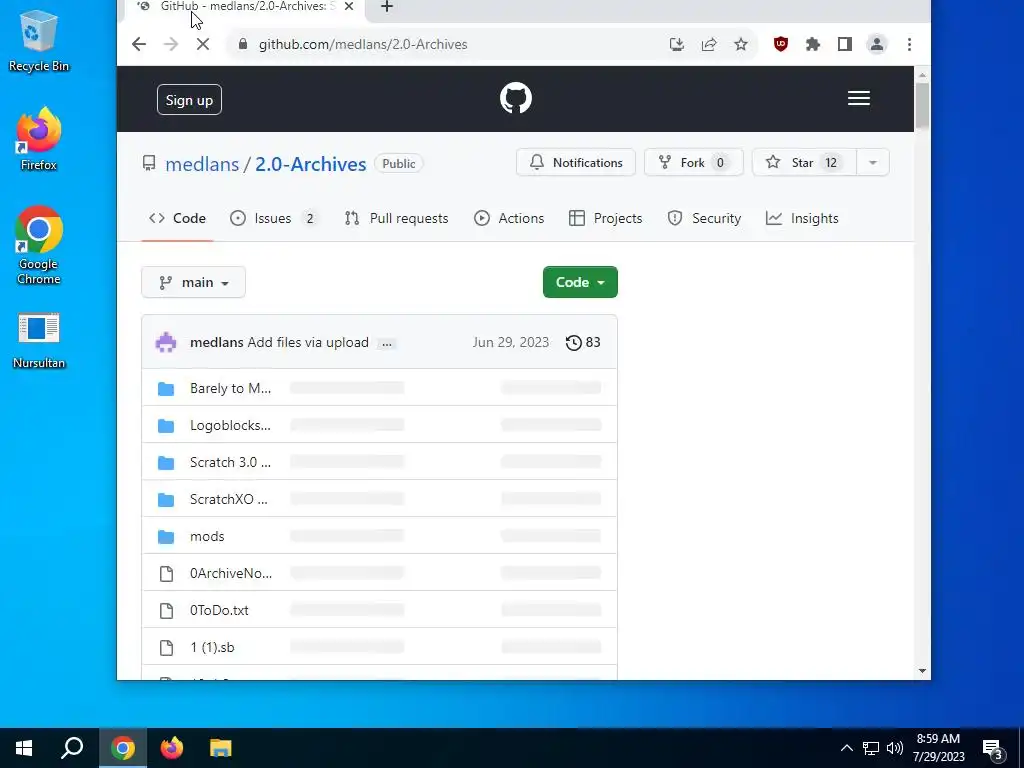Screen dimensions: 1024x768
Task: Open the 2.0-Archives repository link
Action: [310, 164]
